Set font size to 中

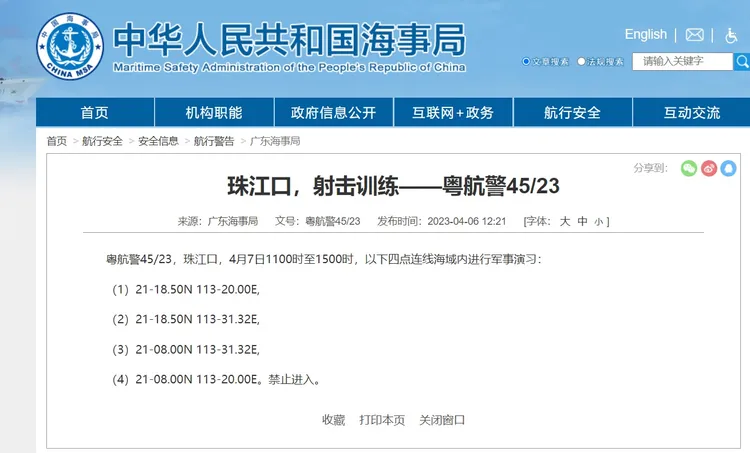click(582, 221)
